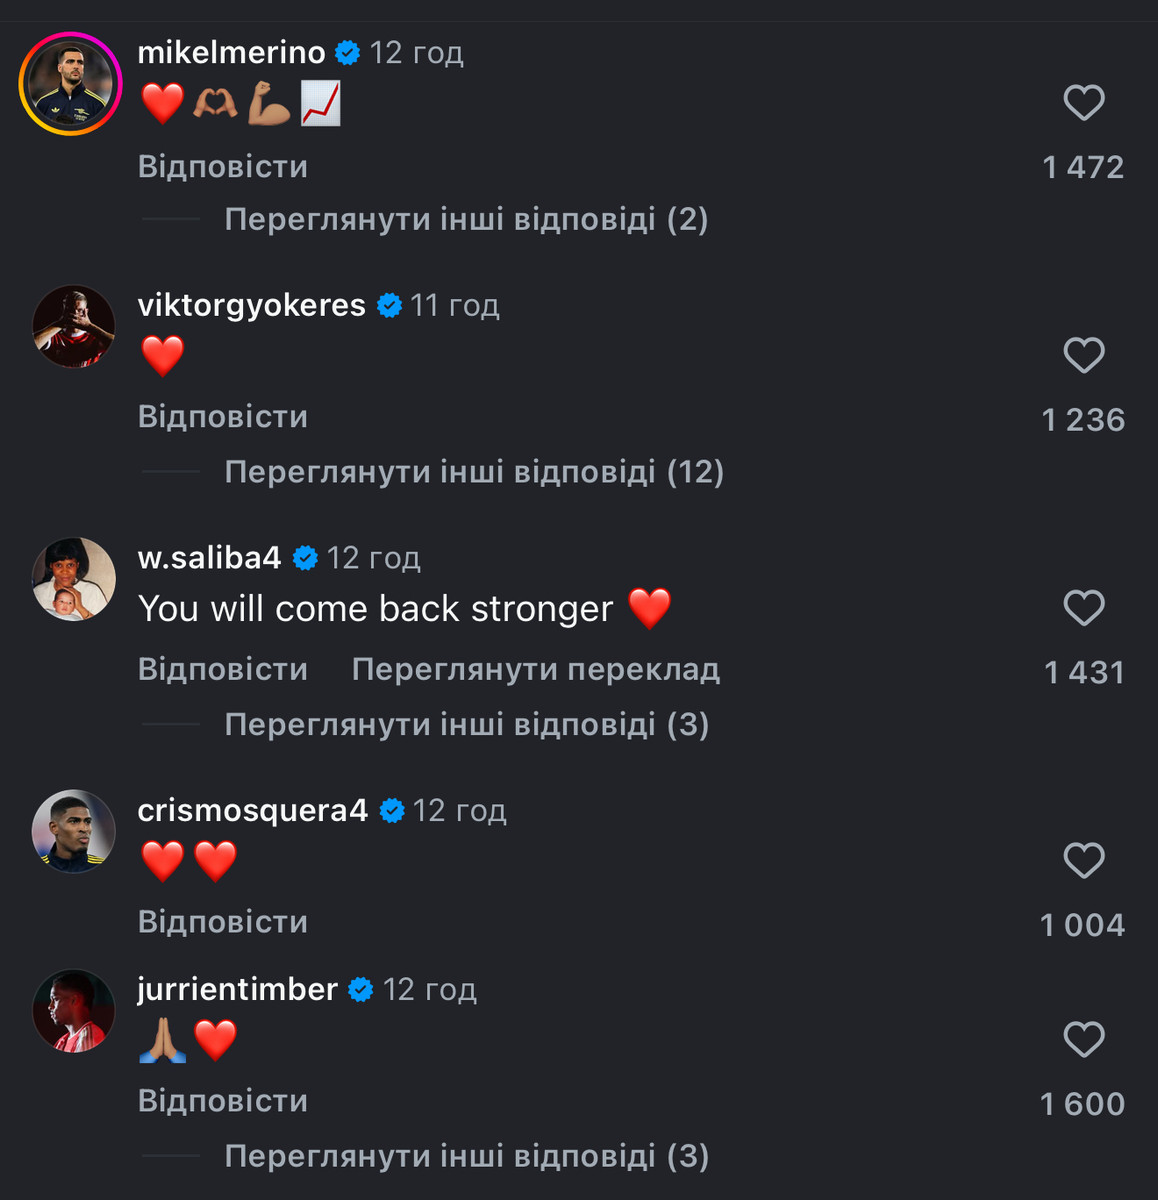Like viktorgyokeres's heart comment
Image resolution: width=1158 pixels, height=1200 pixels.
click(1083, 355)
